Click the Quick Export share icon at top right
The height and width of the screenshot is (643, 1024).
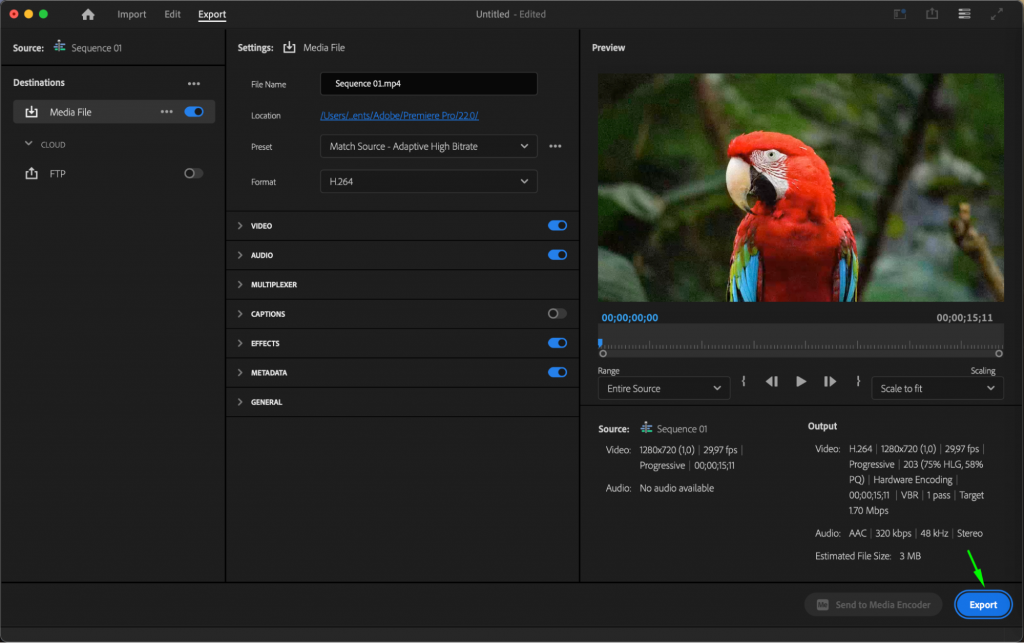click(x=932, y=14)
